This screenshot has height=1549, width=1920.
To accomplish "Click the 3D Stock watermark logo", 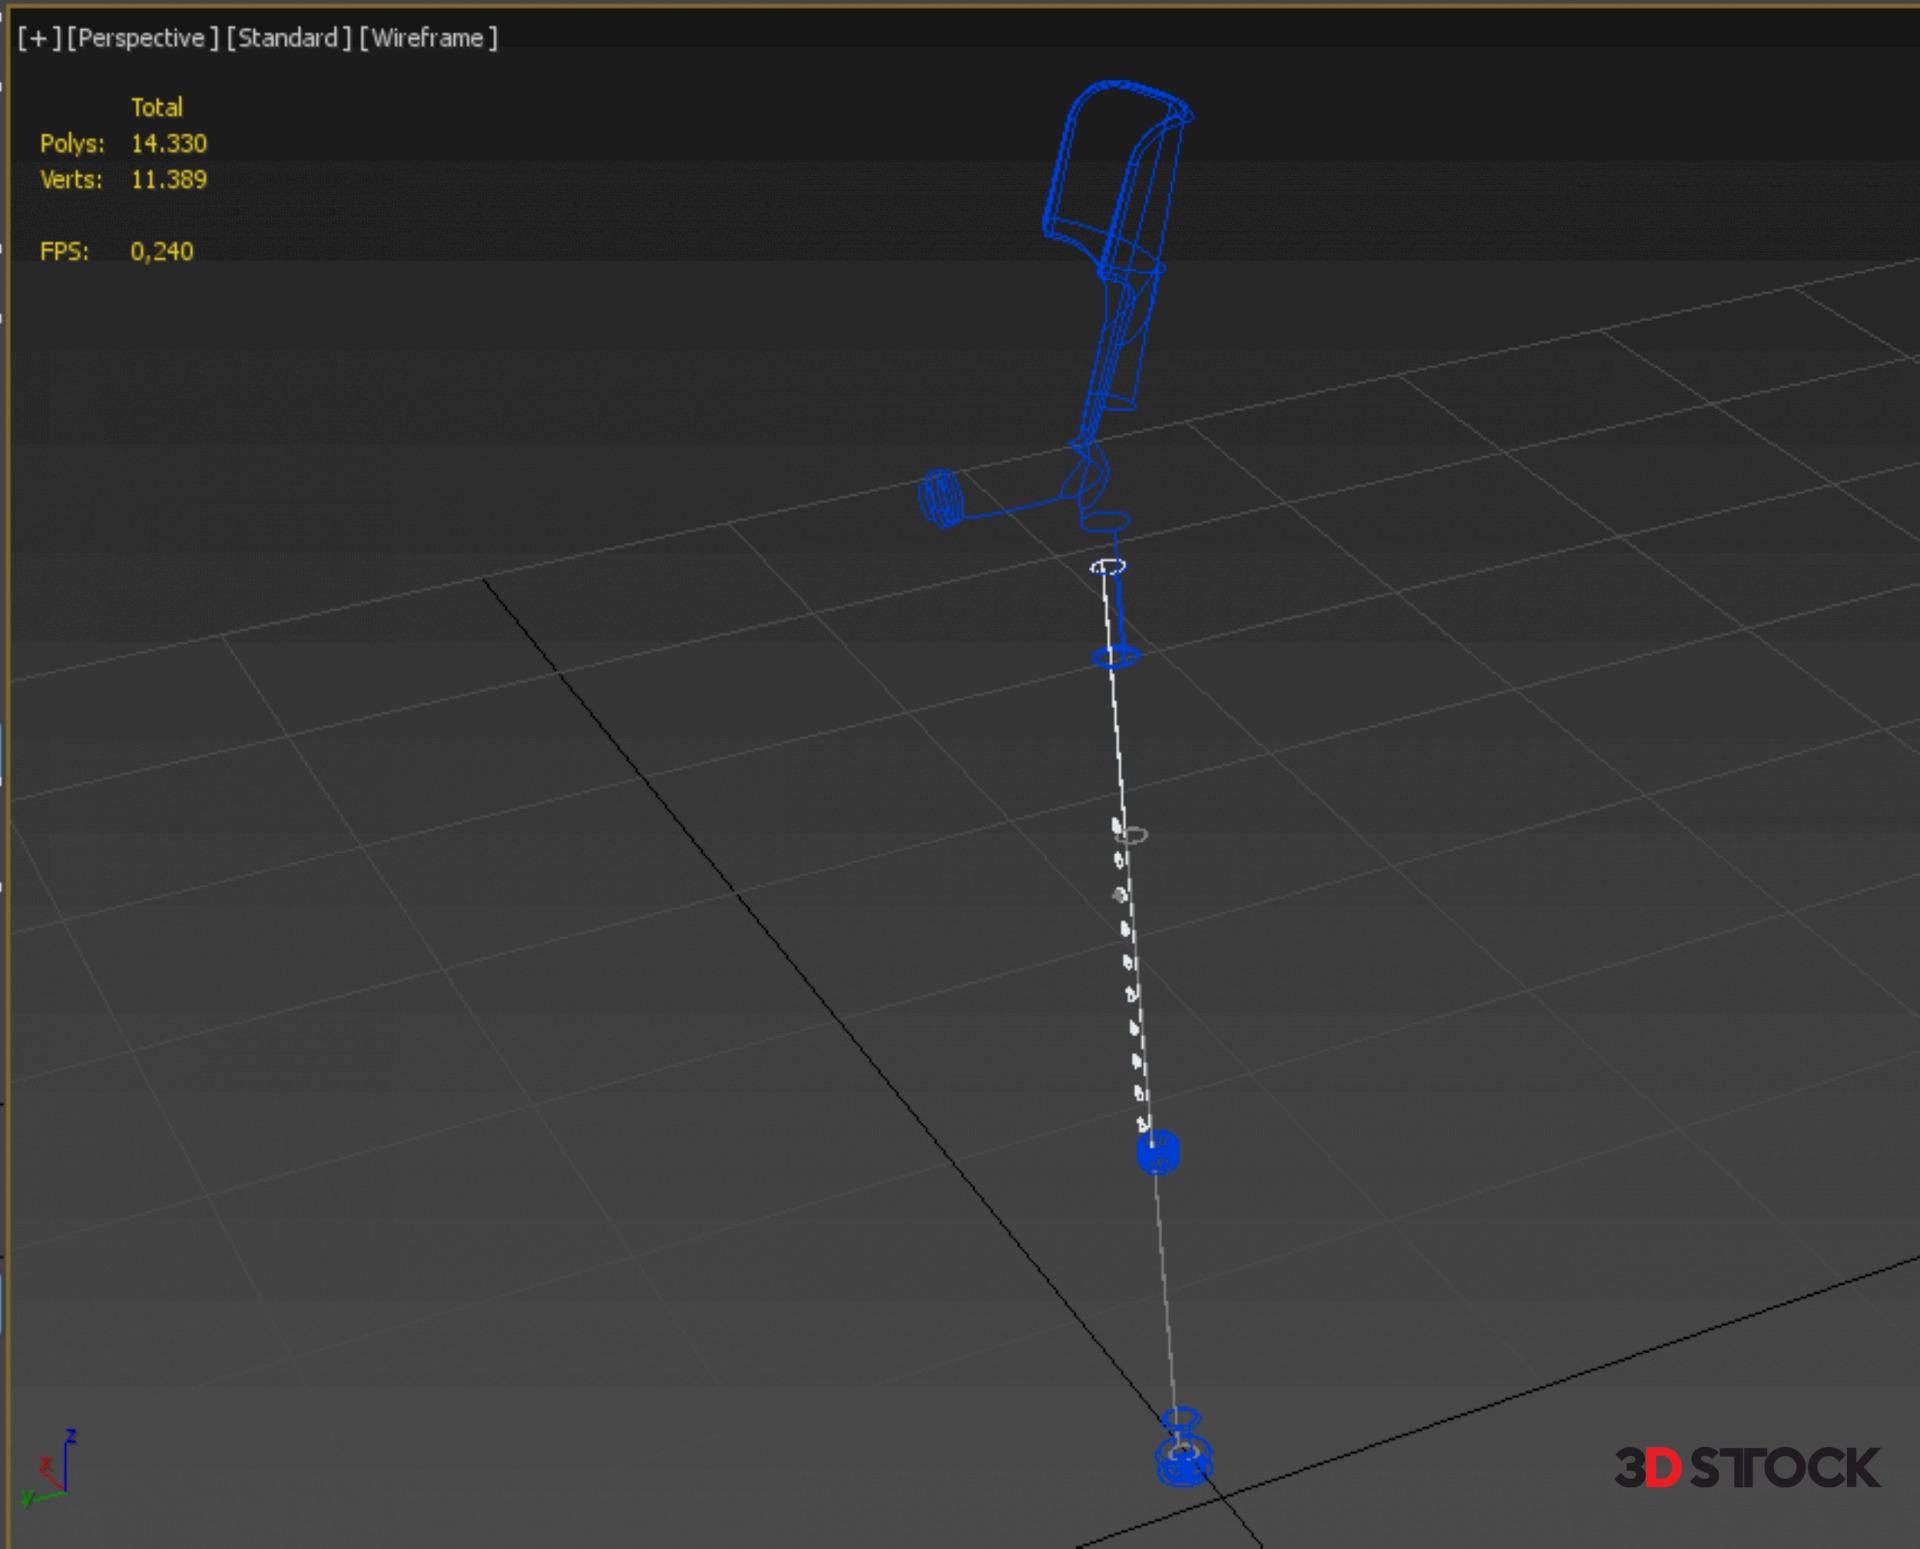I will pos(1747,1468).
